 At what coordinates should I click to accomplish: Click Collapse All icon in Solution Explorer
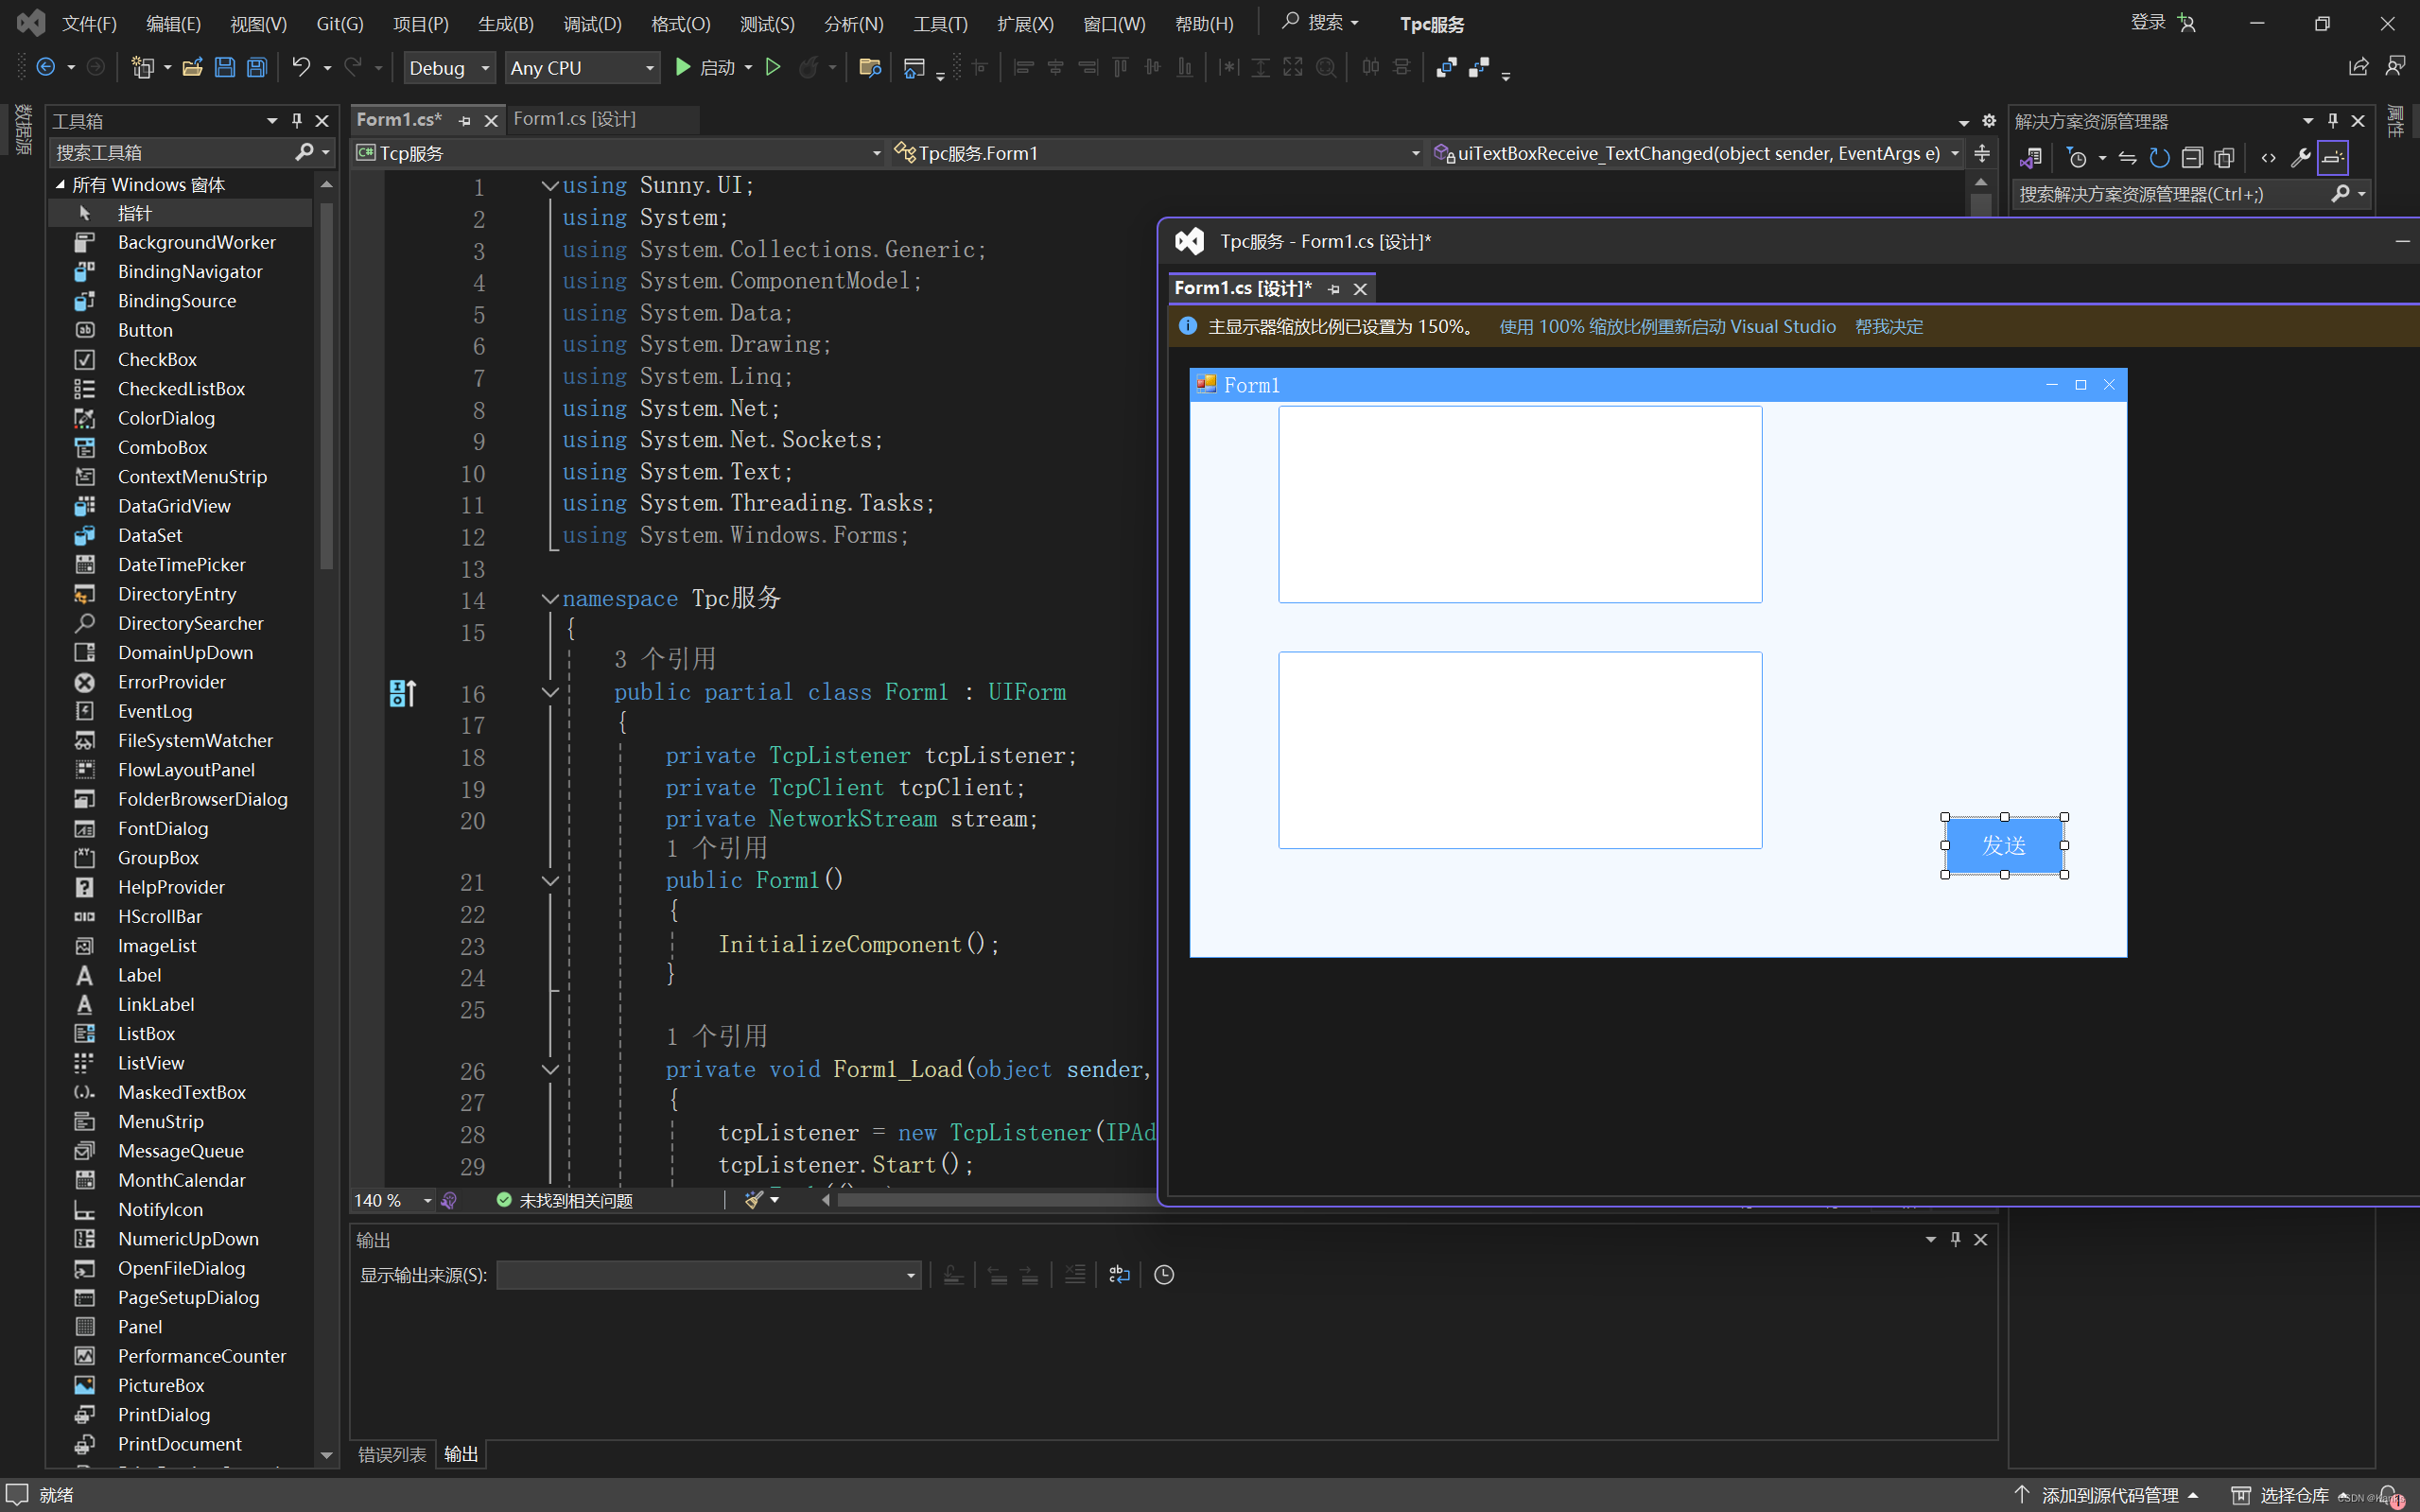coord(2192,157)
